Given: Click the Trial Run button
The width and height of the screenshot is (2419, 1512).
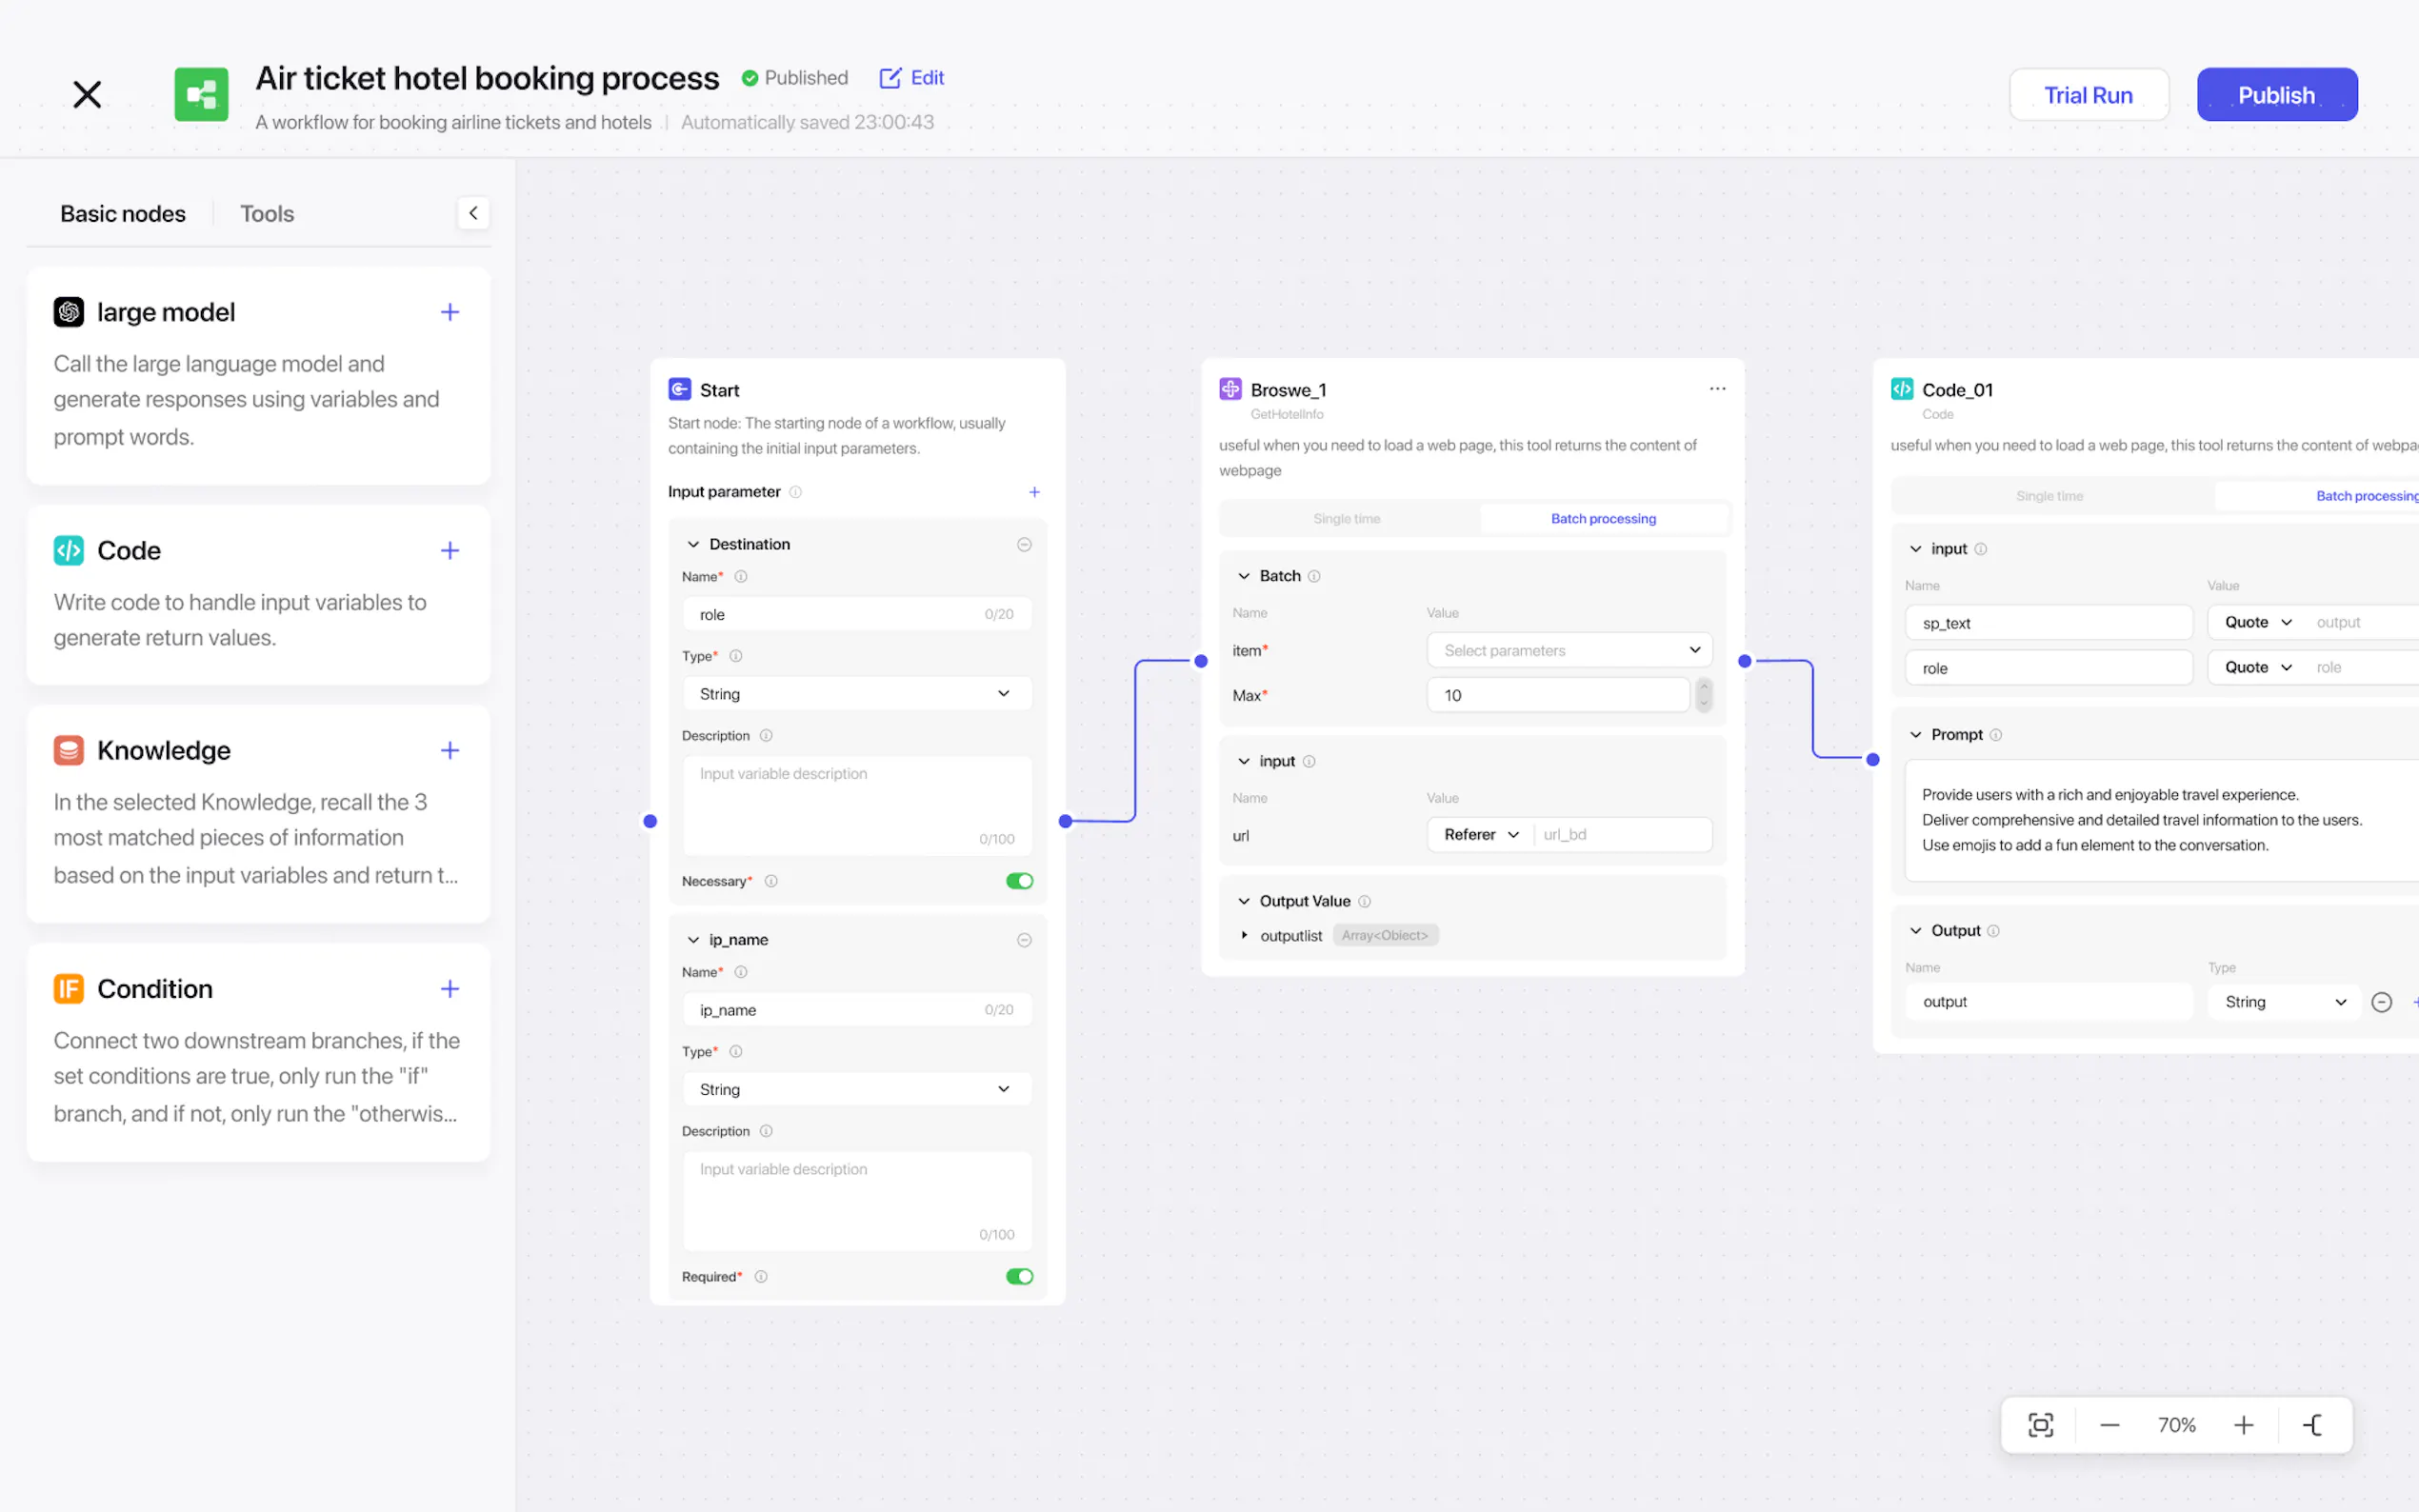Looking at the screenshot, I should click(x=2088, y=95).
